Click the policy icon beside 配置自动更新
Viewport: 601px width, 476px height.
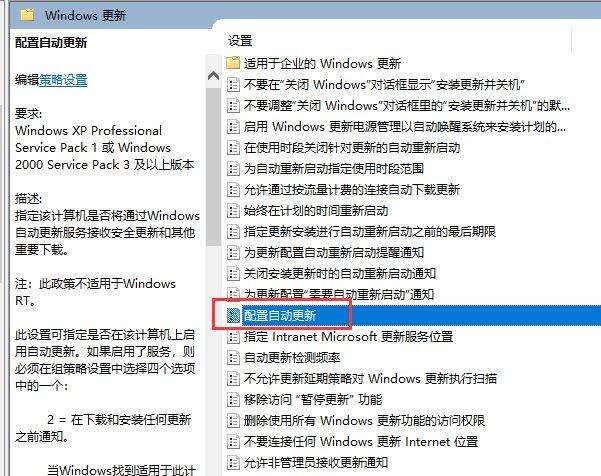pyautogui.click(x=233, y=315)
